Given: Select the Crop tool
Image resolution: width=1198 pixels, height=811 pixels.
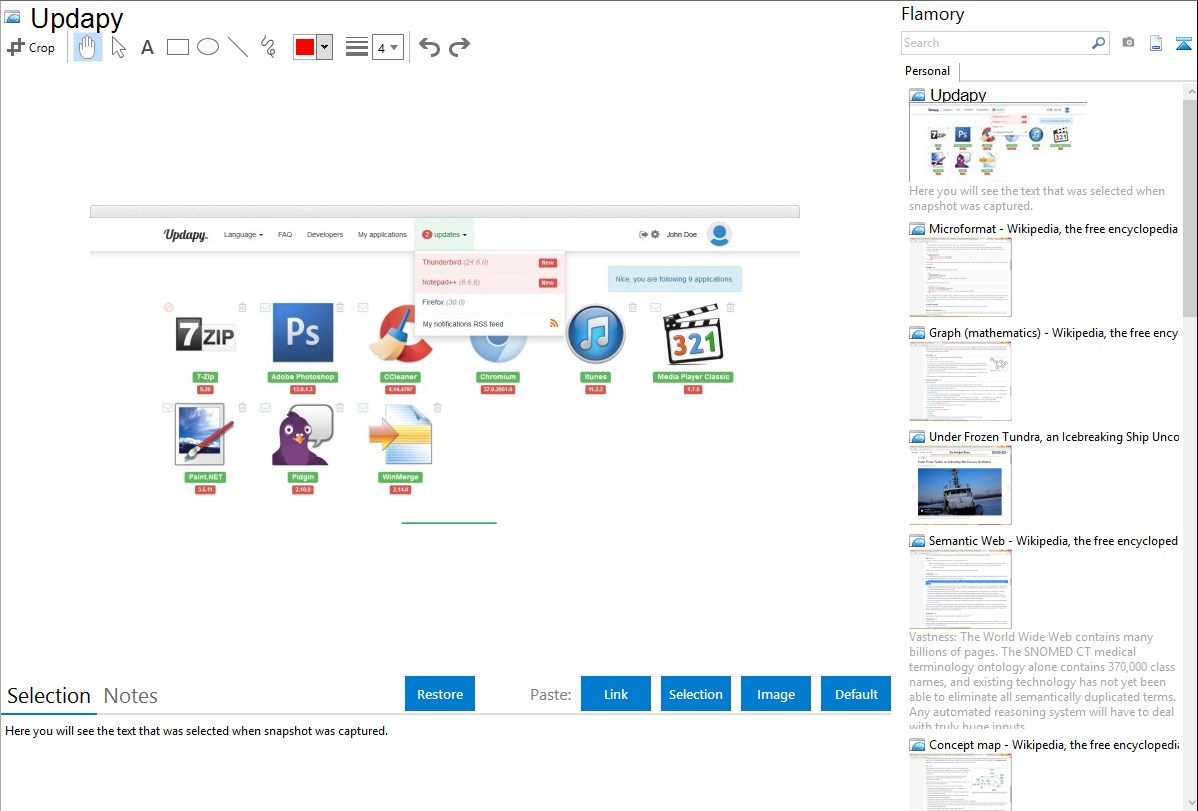Looking at the screenshot, I should (x=31, y=47).
